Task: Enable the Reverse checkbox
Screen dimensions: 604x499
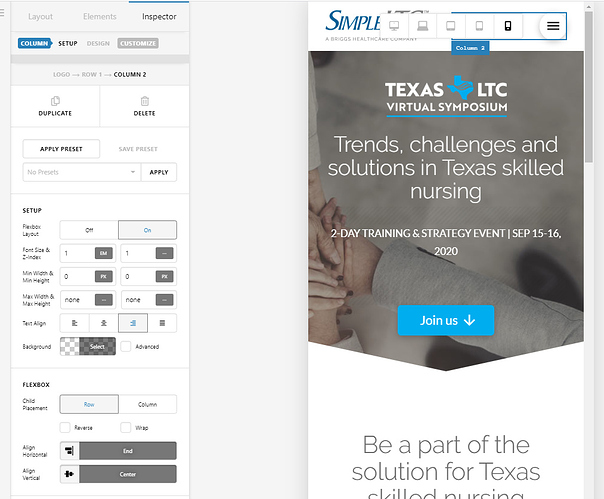Action: click(x=65, y=427)
